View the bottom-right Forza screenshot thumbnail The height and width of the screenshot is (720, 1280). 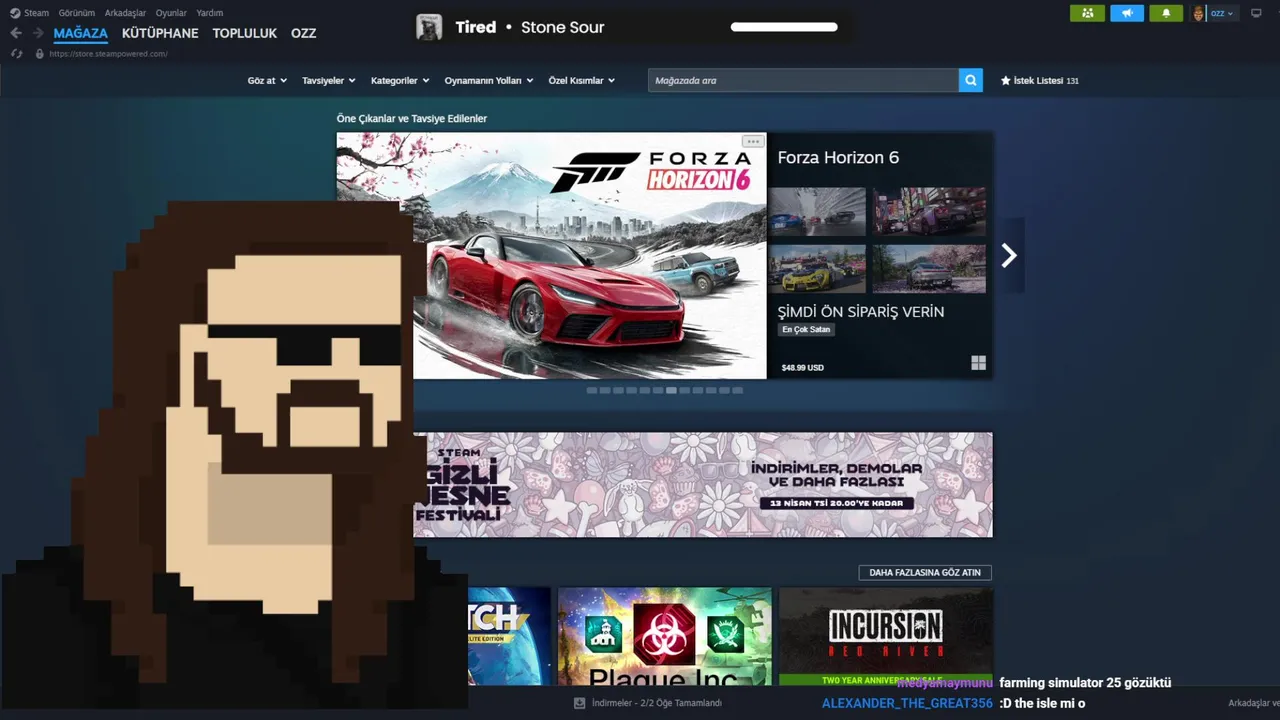click(x=929, y=268)
